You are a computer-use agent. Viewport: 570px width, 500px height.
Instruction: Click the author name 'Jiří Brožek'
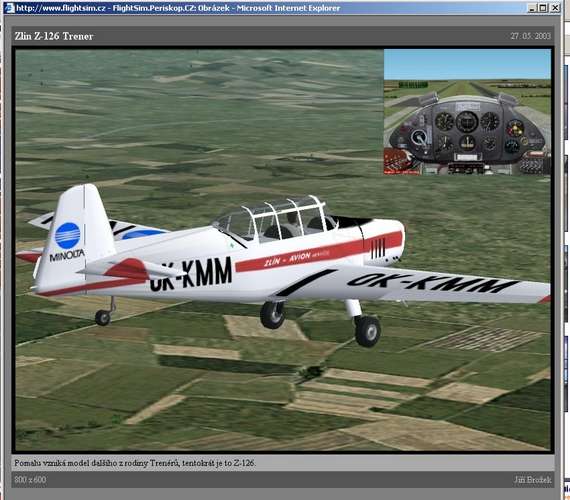(533, 480)
